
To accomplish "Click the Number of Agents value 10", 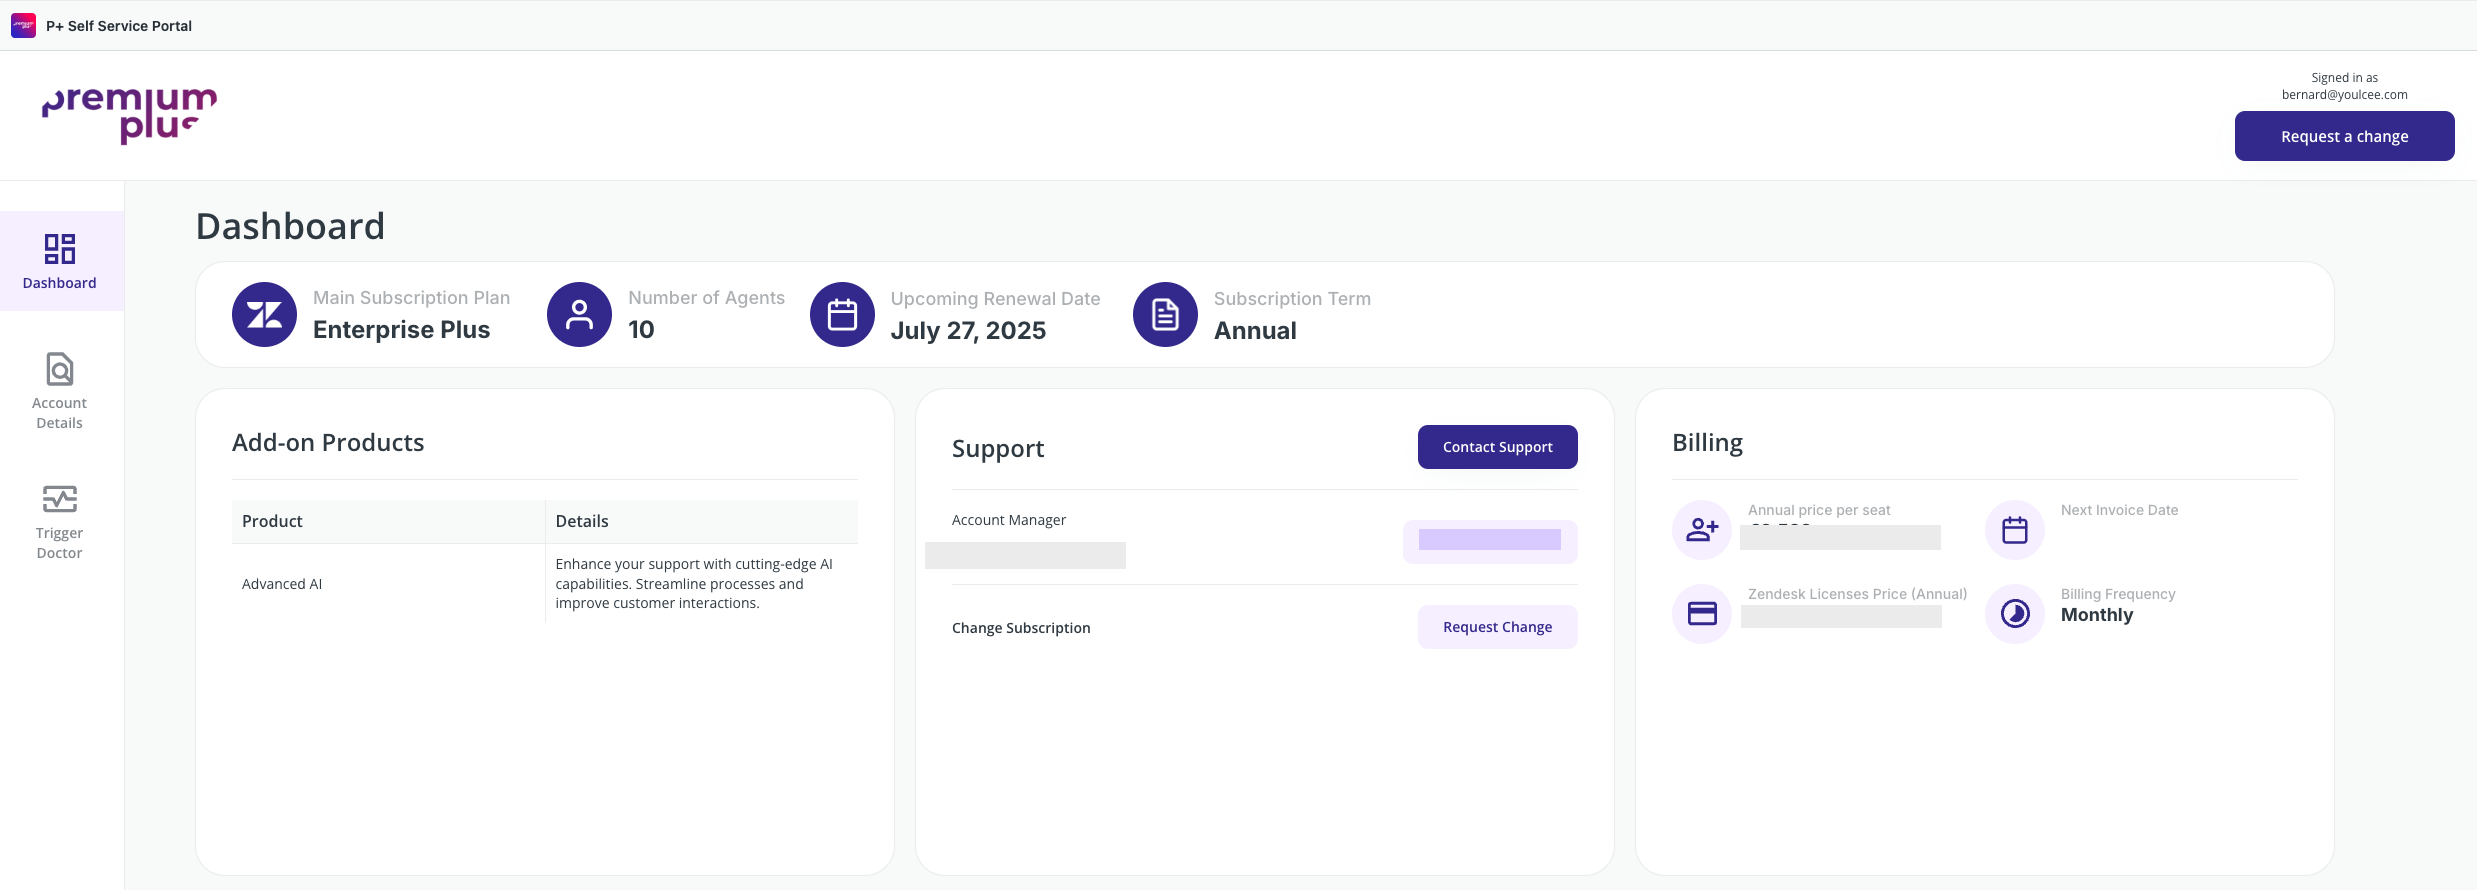I will [x=641, y=330].
